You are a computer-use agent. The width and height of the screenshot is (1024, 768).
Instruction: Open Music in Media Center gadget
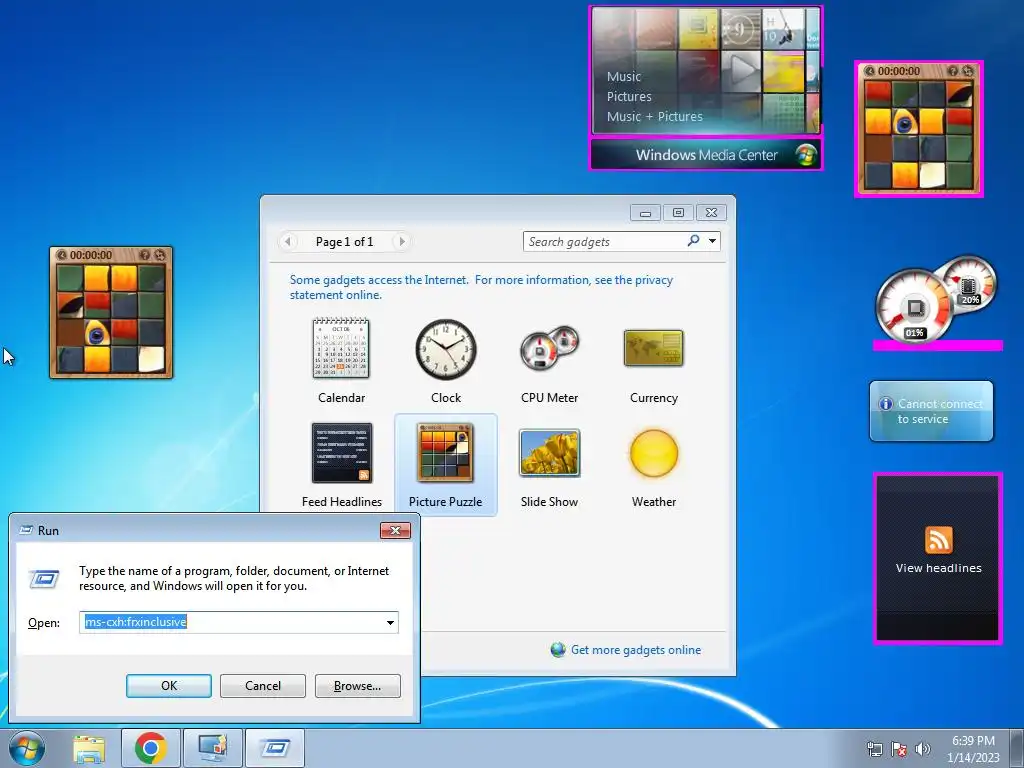(x=624, y=76)
